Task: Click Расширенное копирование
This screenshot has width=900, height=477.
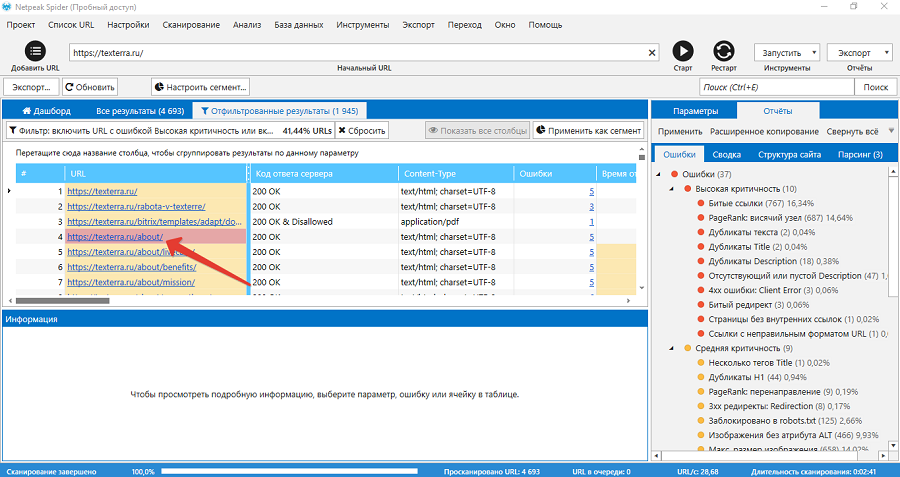Action: [764, 131]
